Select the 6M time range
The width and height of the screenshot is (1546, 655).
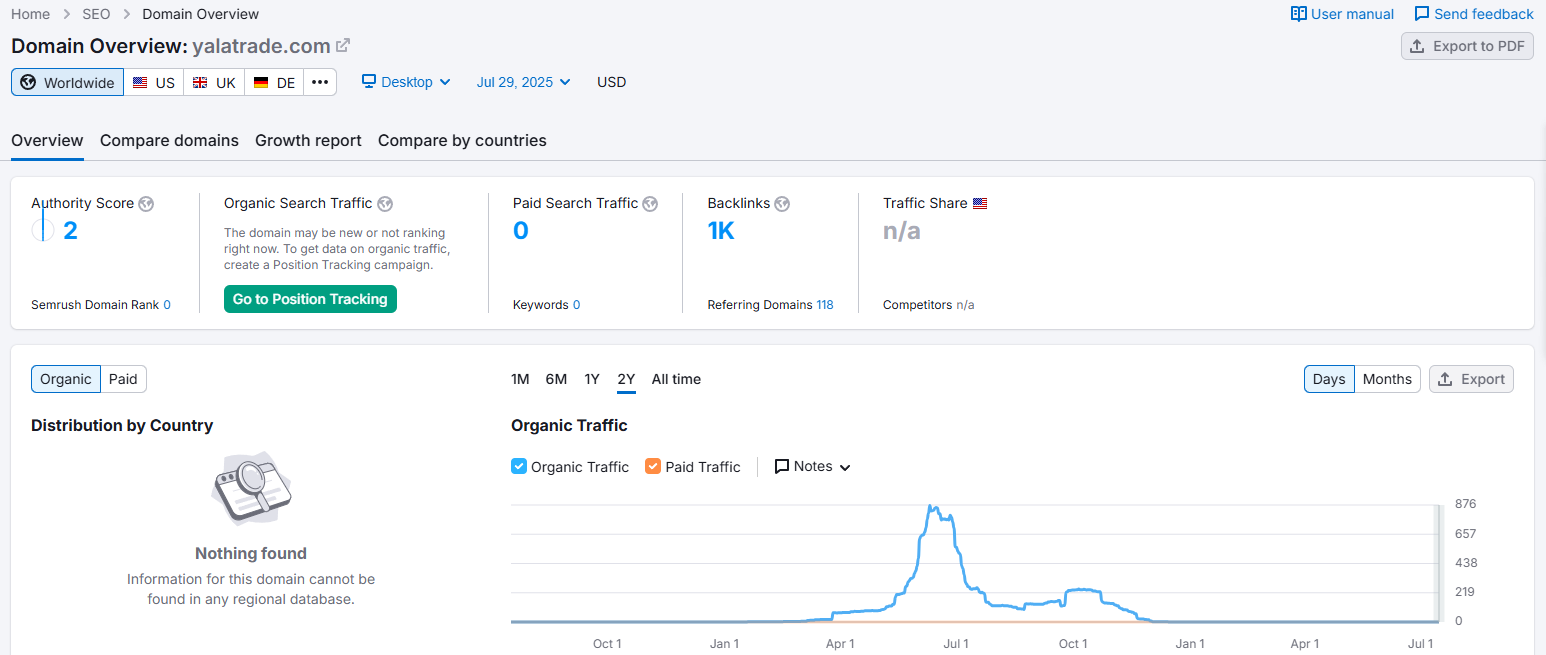556,379
